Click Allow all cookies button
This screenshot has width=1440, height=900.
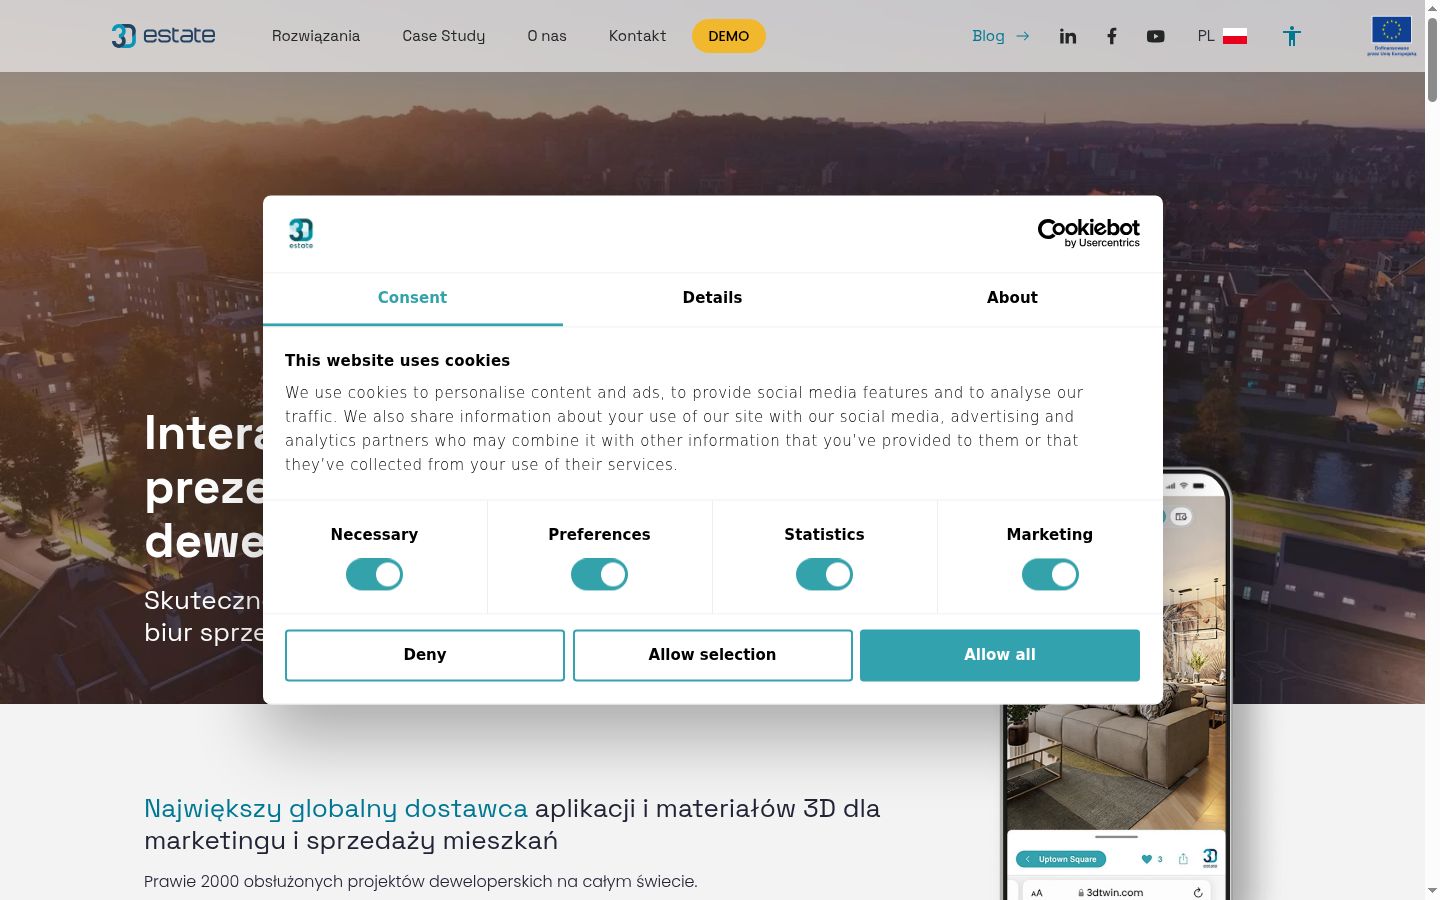pos(1000,655)
